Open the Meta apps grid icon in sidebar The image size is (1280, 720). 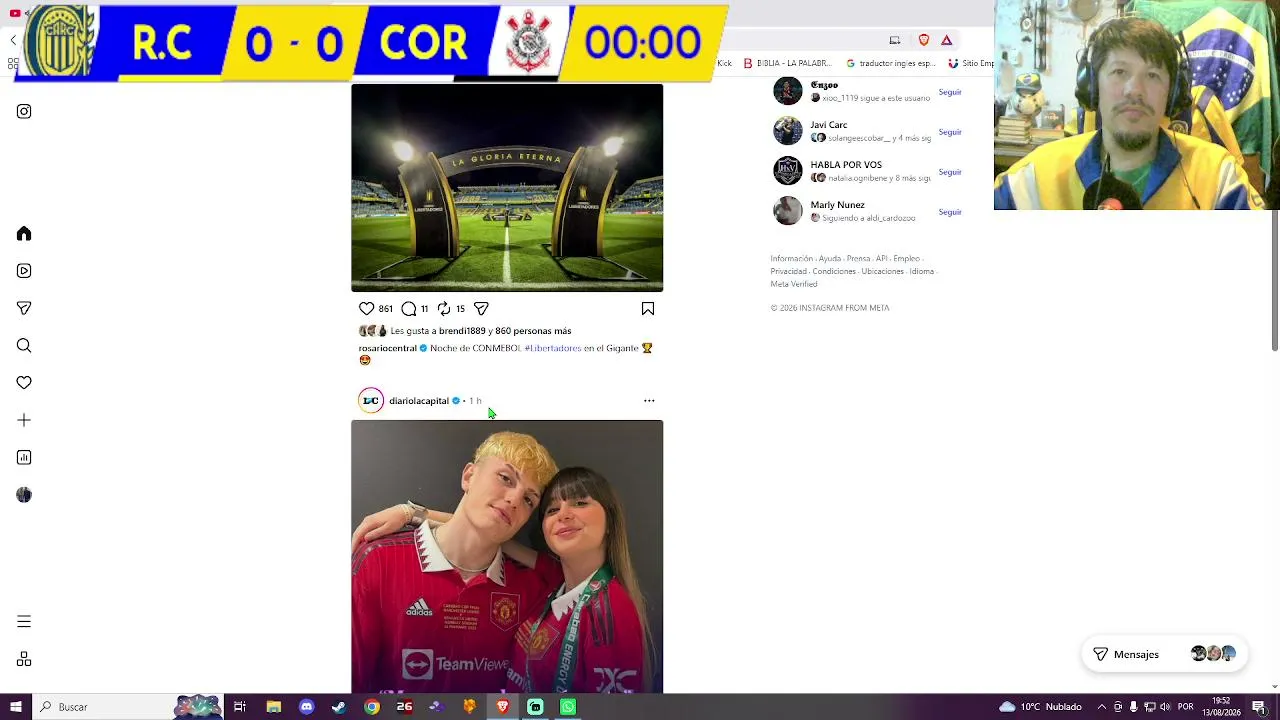(x=24, y=659)
